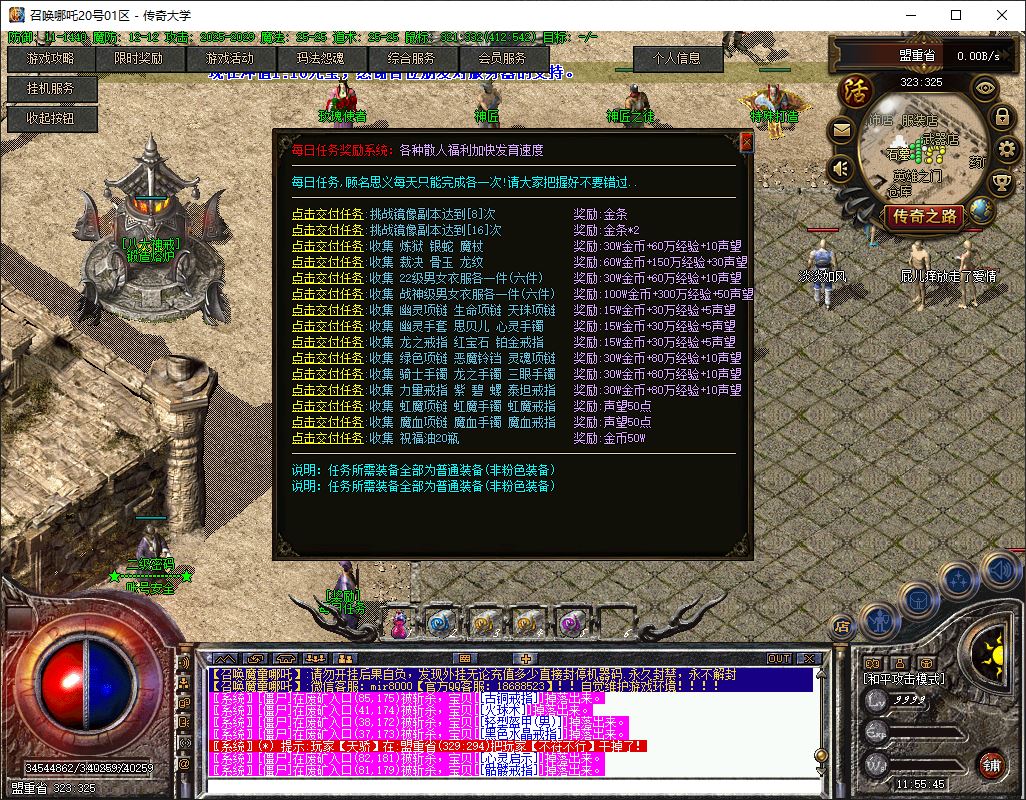This screenshot has height=800, width=1026.
Task: Click the first small icon above attack mode
Action: (x=872, y=663)
